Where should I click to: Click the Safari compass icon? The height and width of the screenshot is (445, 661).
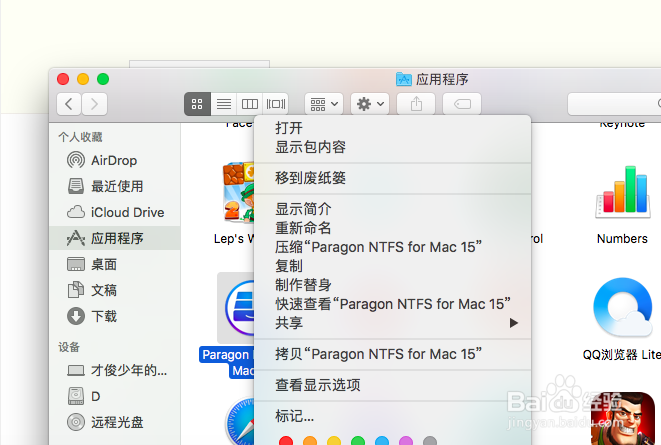coord(240,421)
